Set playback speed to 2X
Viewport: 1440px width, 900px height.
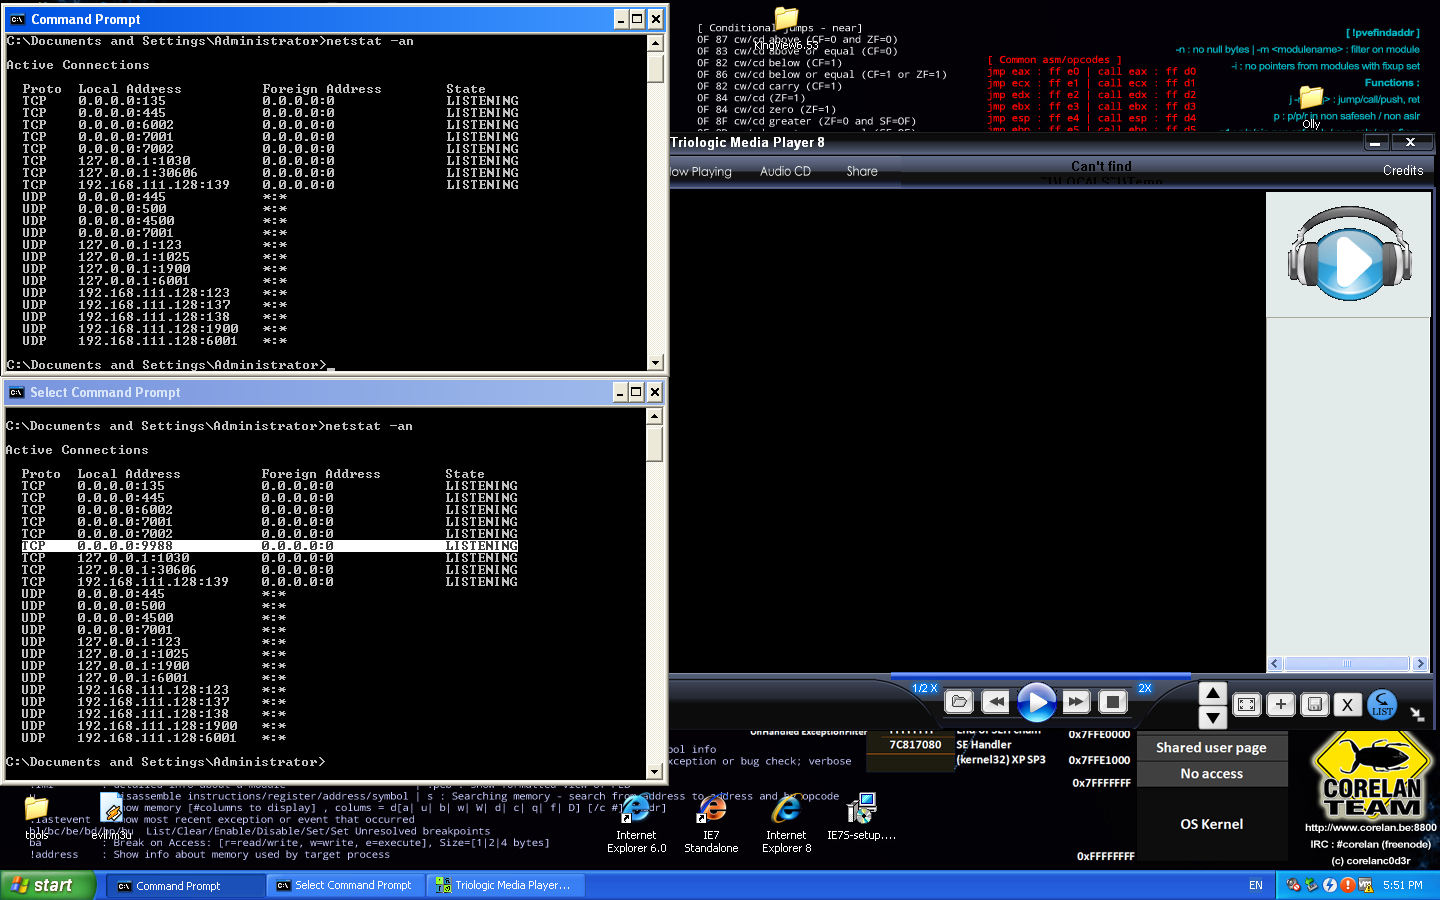click(x=1144, y=688)
